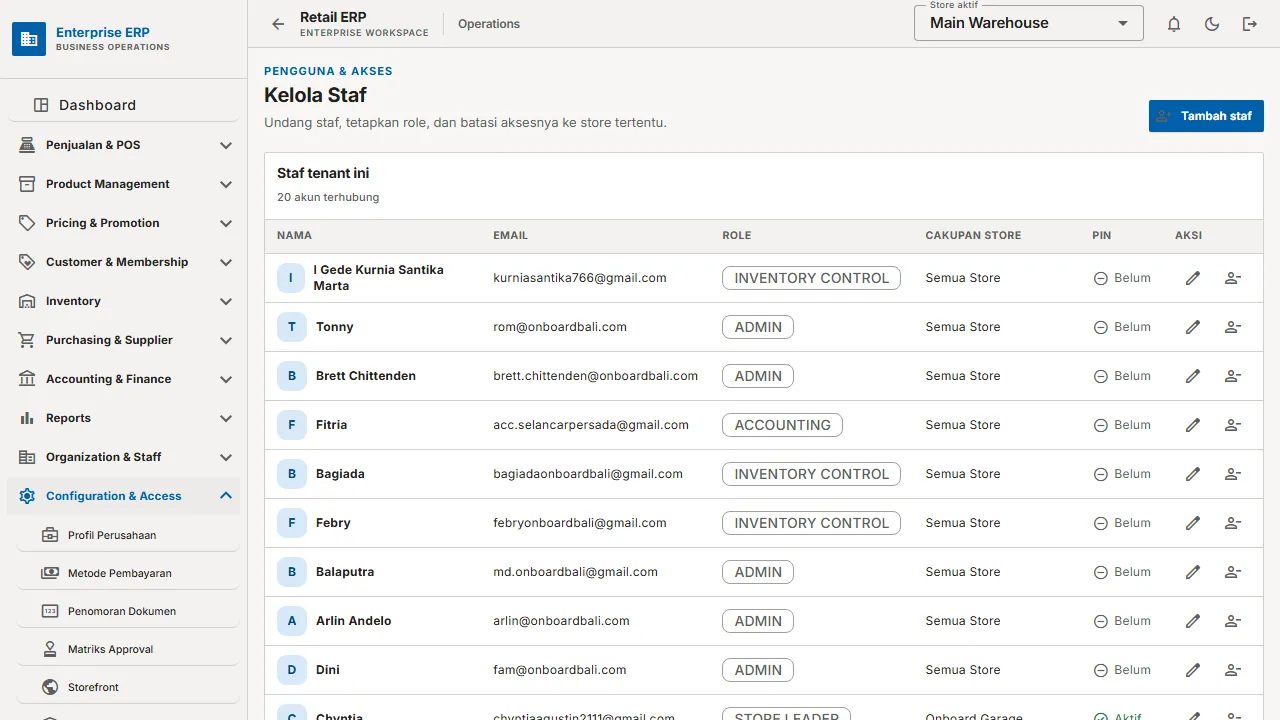Screen dimensions: 1280x720
Task: Remove user icon for I Gede Kurnia
Action: click(x=1233, y=278)
